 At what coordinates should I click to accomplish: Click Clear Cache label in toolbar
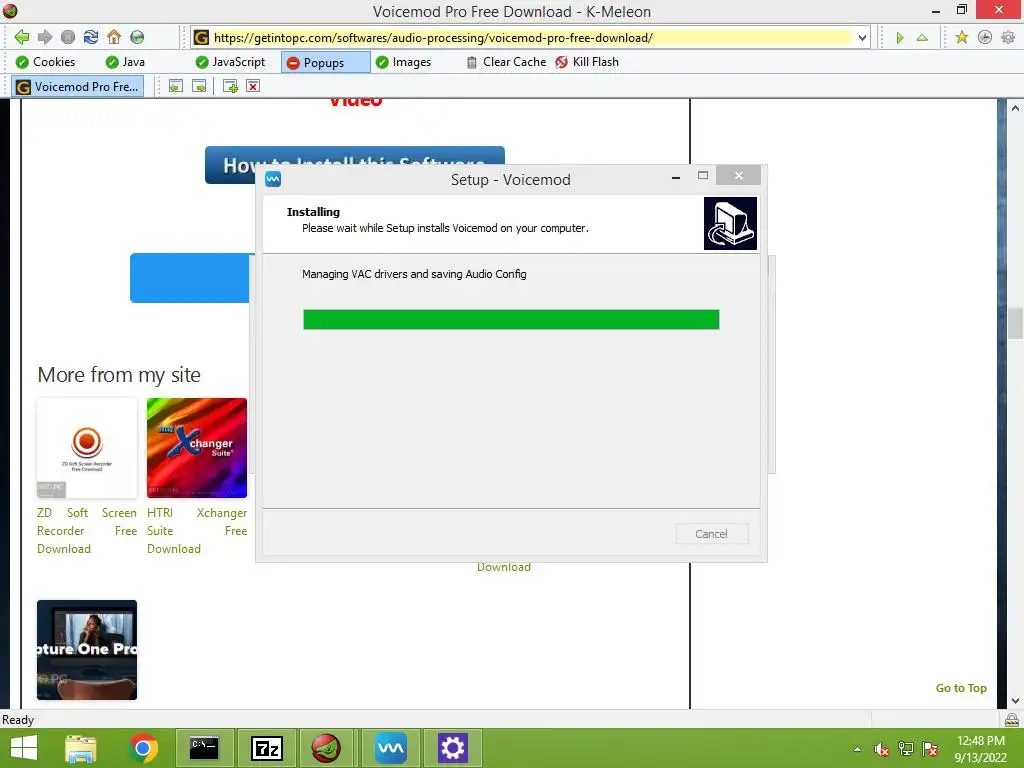click(x=514, y=62)
